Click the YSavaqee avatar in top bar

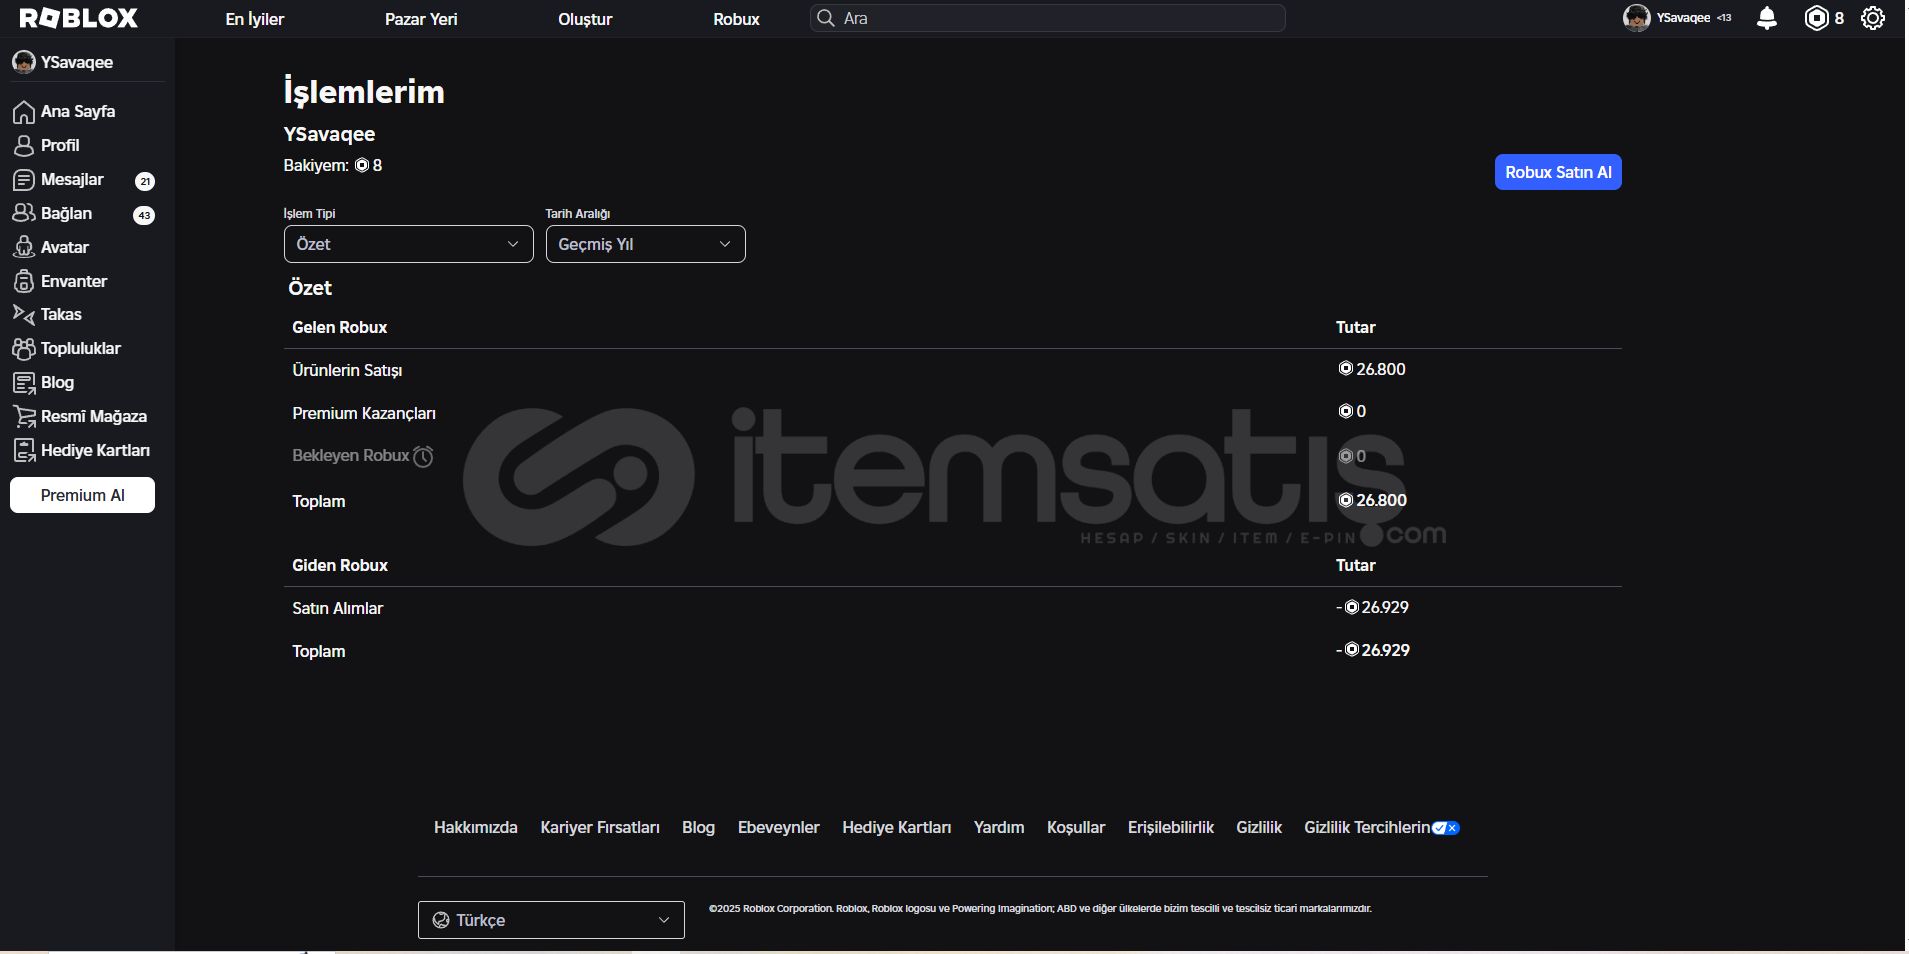coord(1636,18)
